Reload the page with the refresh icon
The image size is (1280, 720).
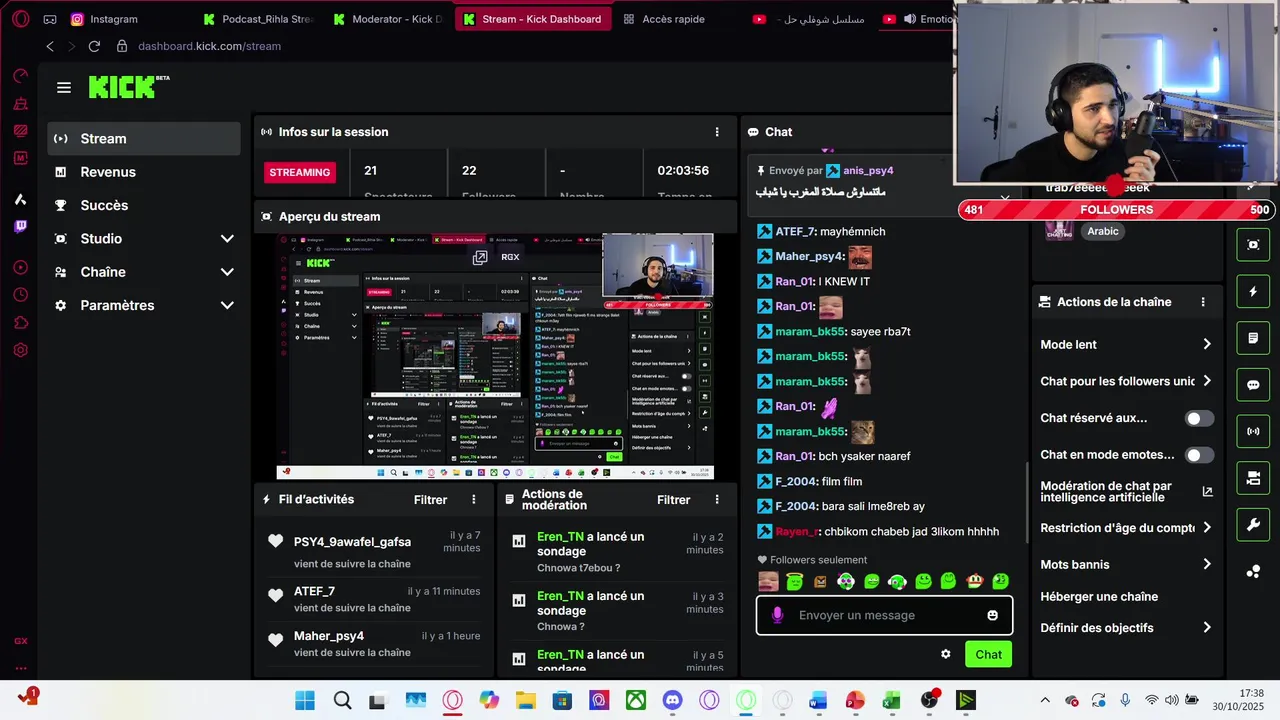[x=94, y=46]
